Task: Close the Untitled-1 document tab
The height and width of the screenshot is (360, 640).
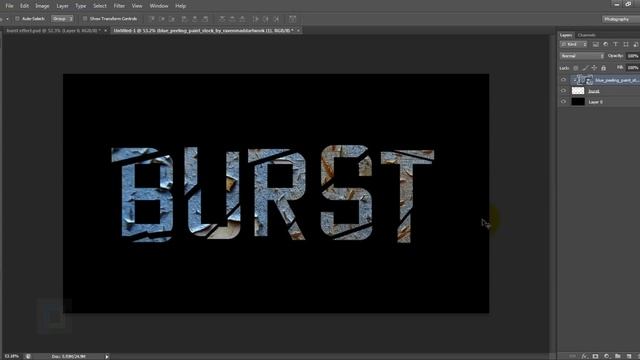Action: click(298, 31)
